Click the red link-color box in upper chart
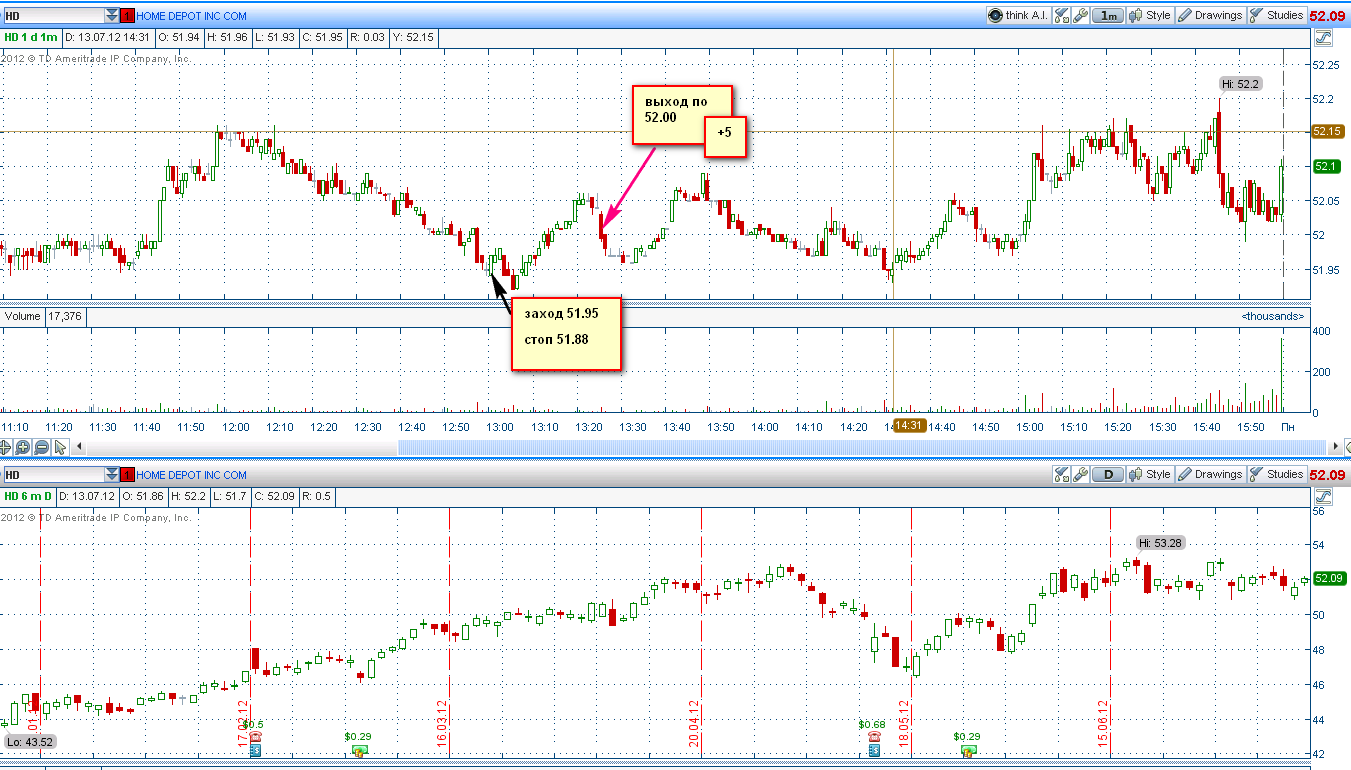 pyautogui.click(x=127, y=16)
